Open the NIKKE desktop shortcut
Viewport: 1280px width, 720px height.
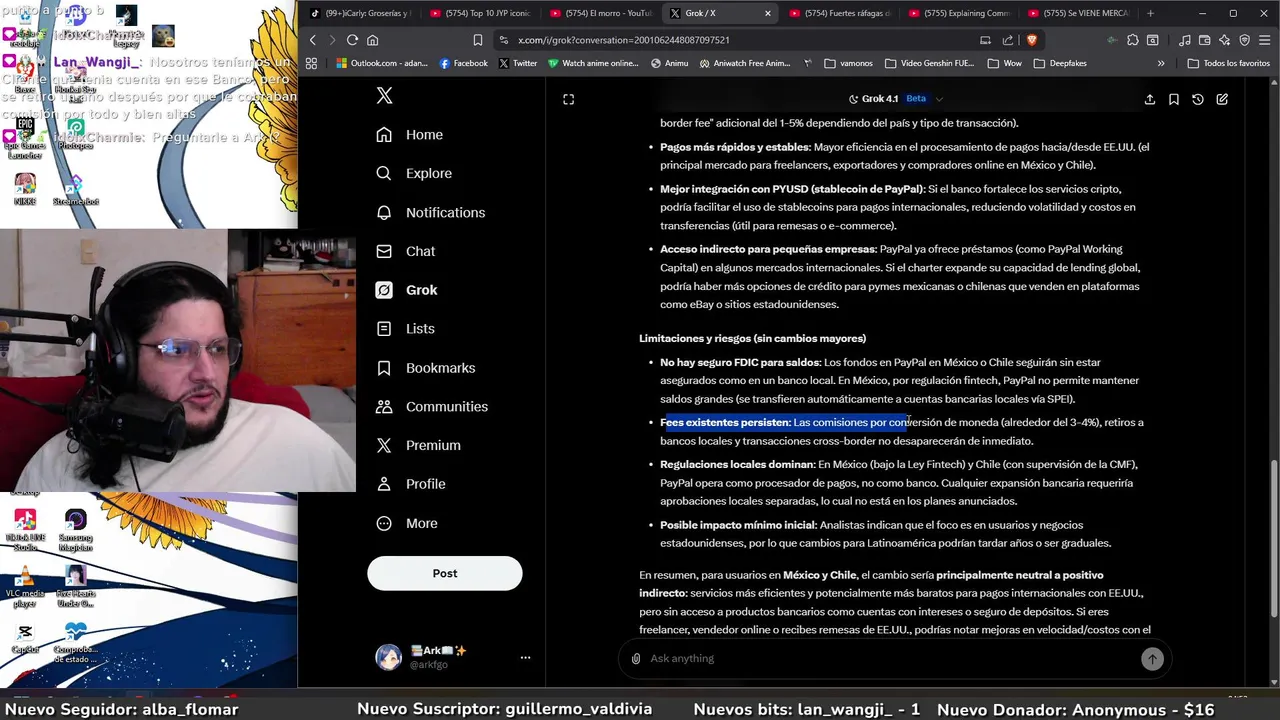coord(25,189)
